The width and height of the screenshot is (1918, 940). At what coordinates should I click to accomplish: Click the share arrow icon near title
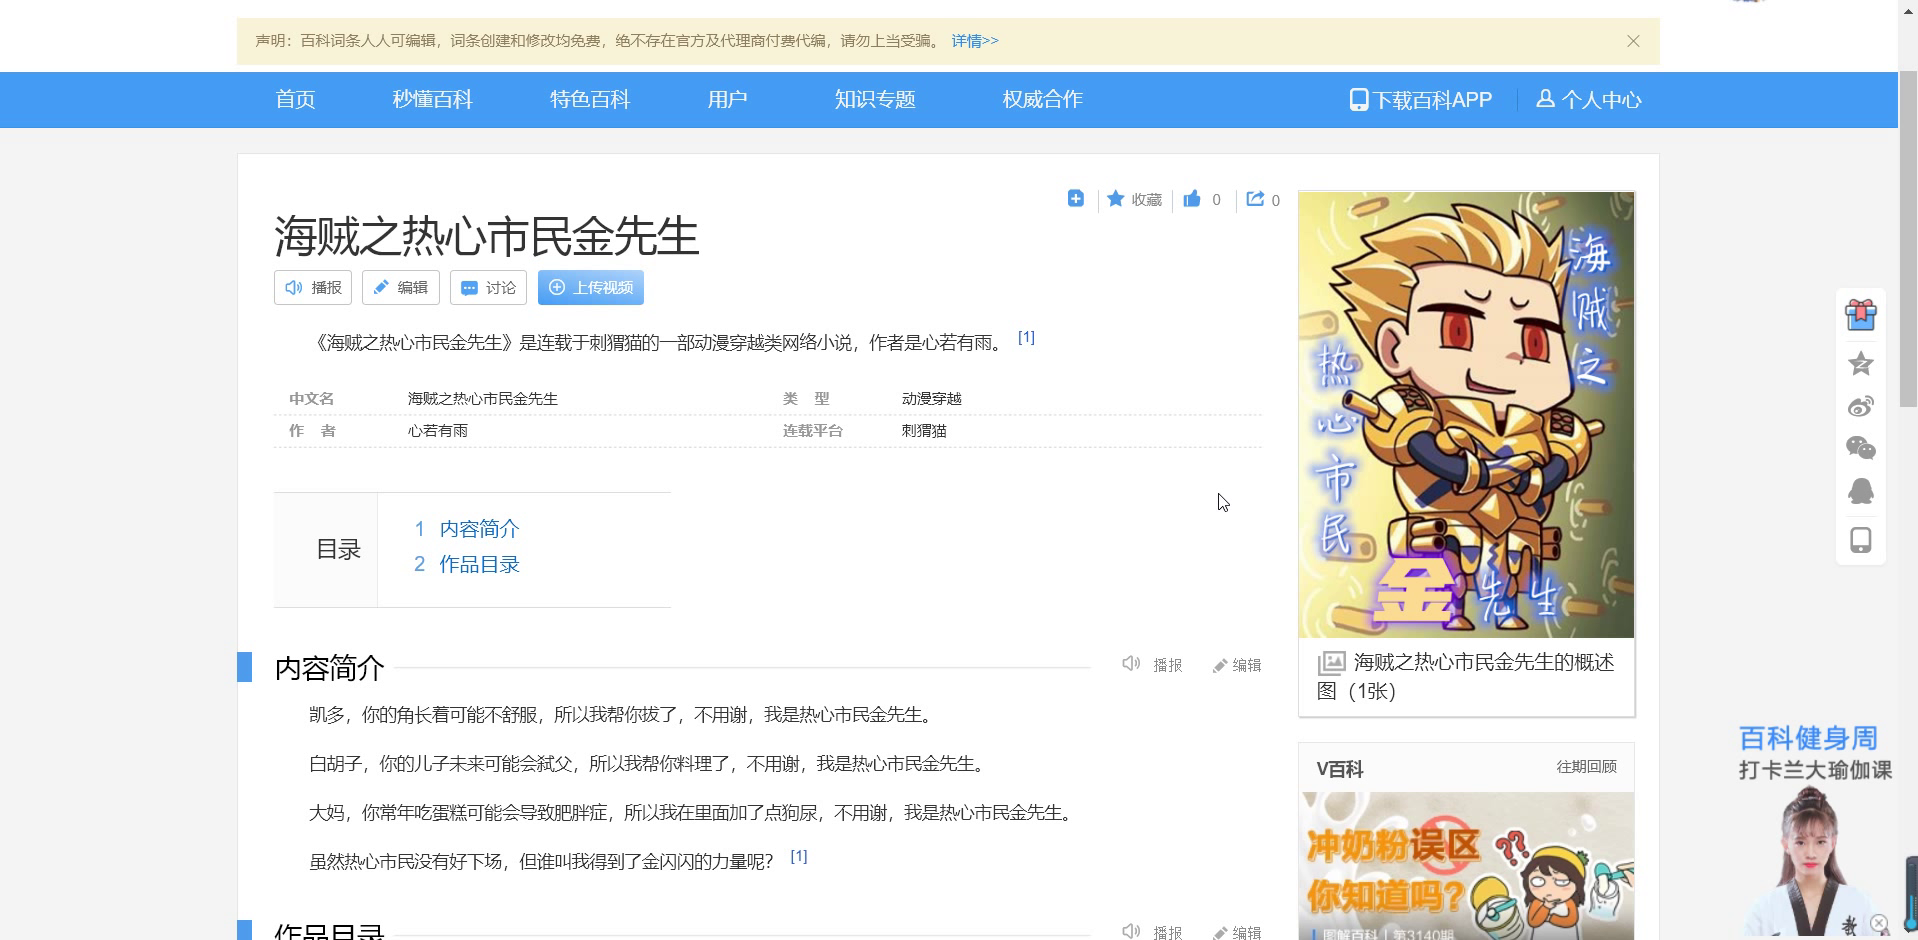[1255, 199]
